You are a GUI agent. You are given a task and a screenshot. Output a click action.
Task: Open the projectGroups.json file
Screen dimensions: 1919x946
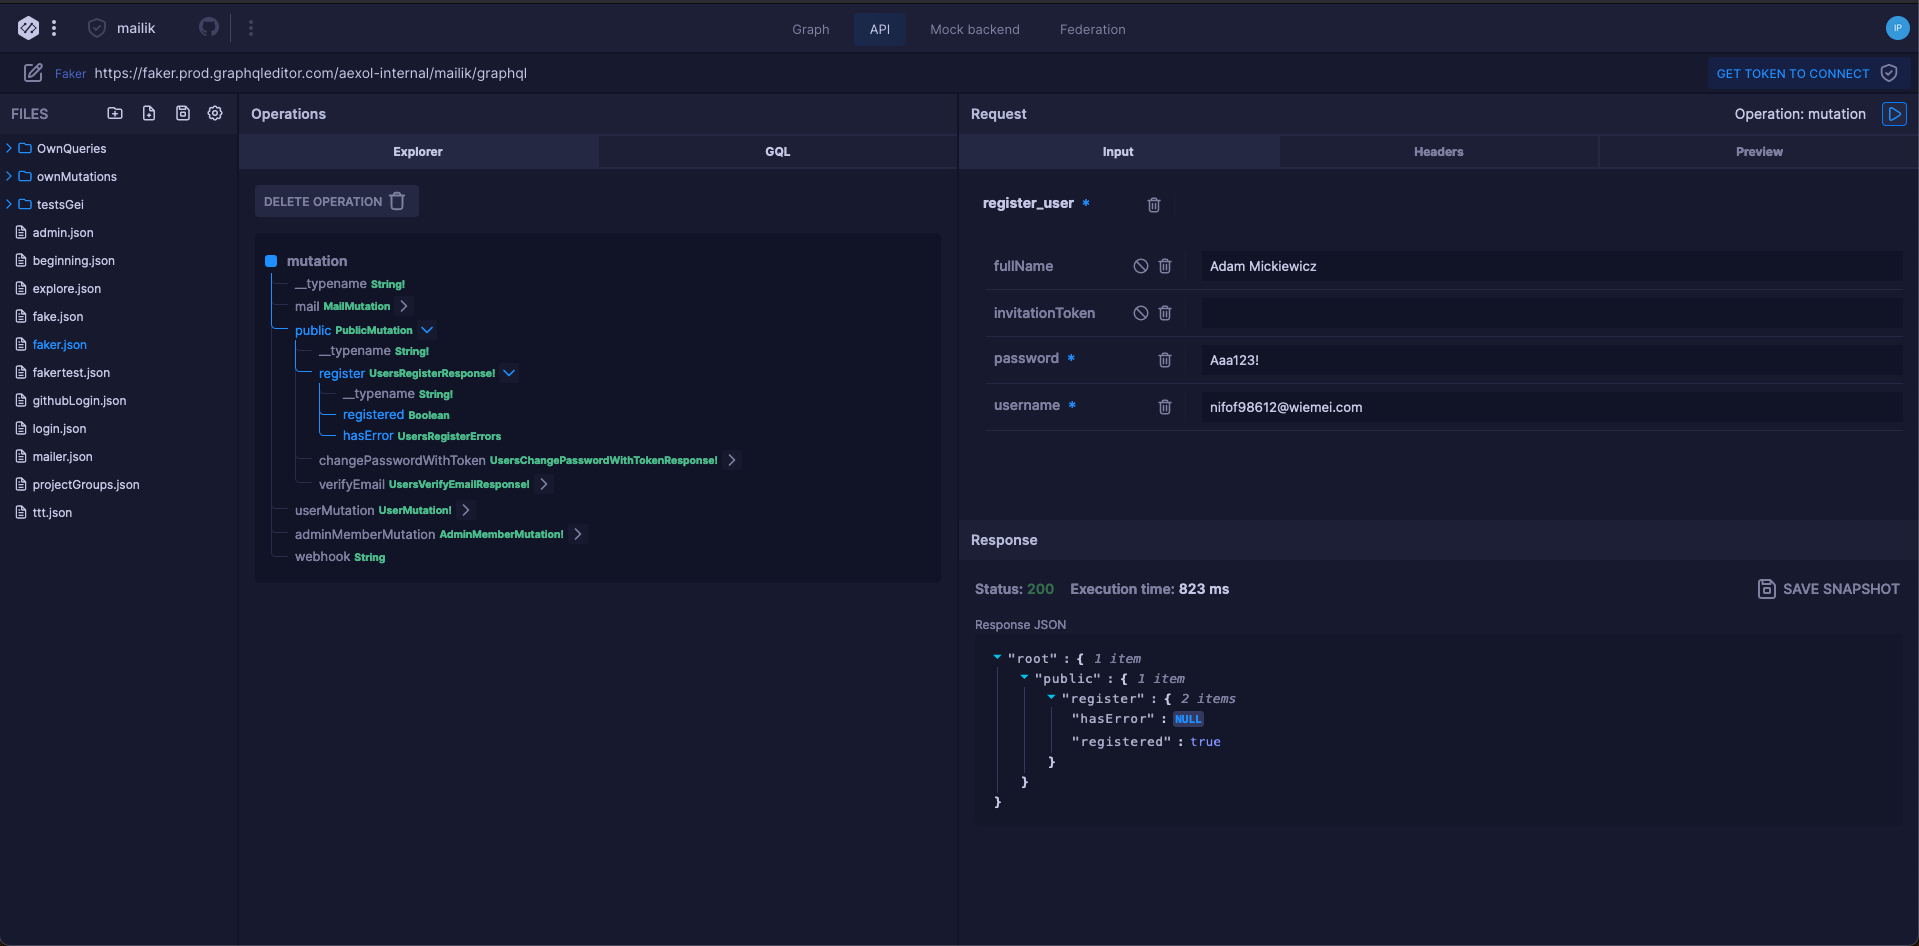coord(85,484)
